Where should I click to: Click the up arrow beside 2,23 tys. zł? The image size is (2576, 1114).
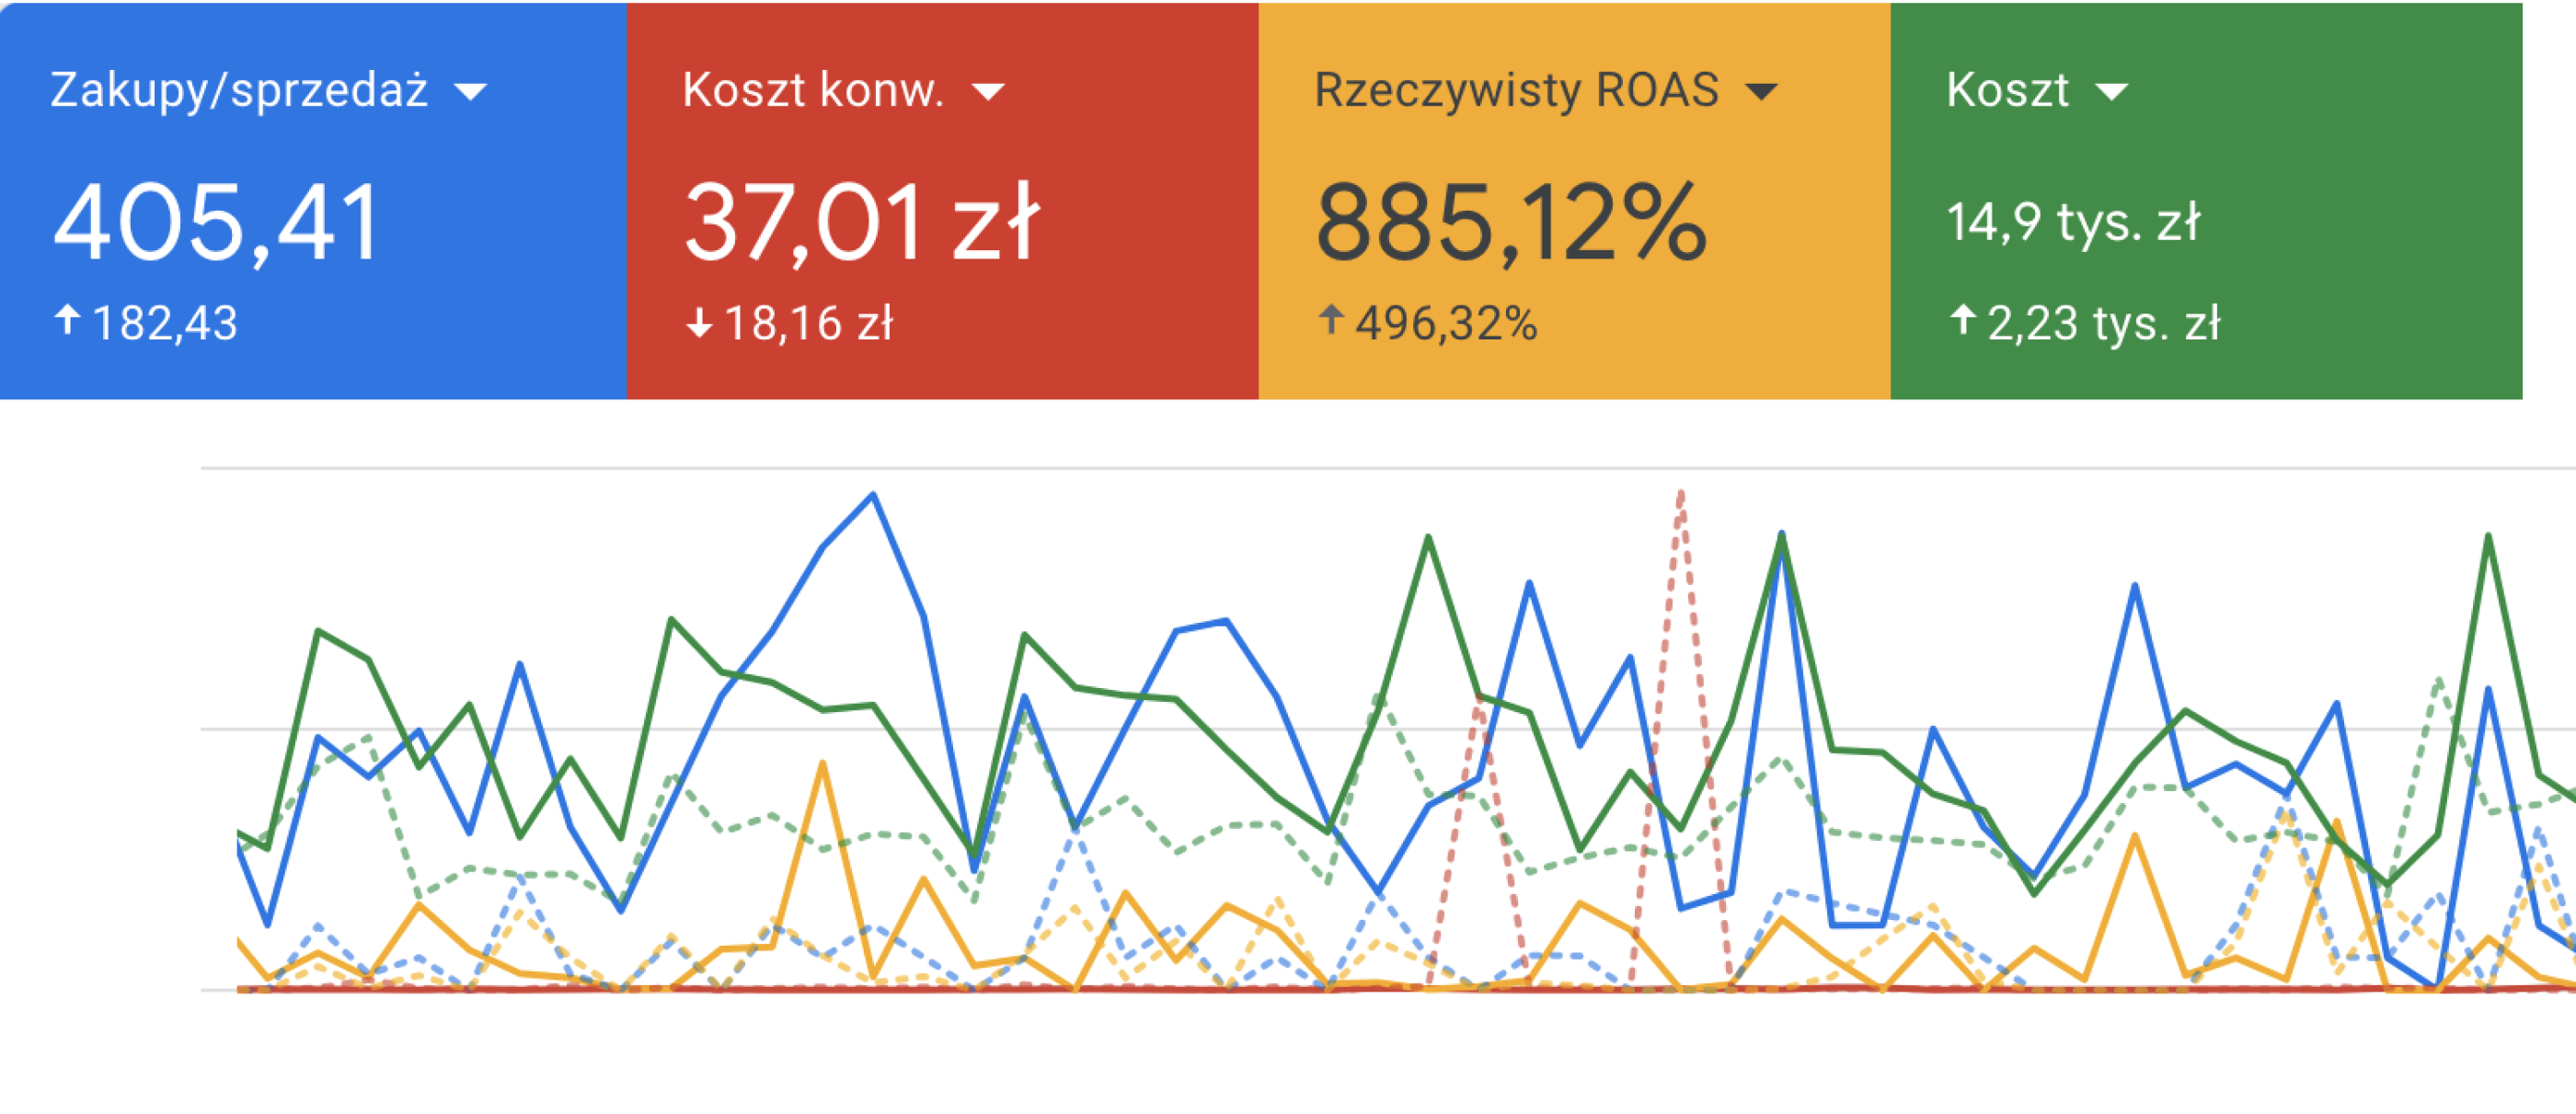pyautogui.click(x=1962, y=320)
